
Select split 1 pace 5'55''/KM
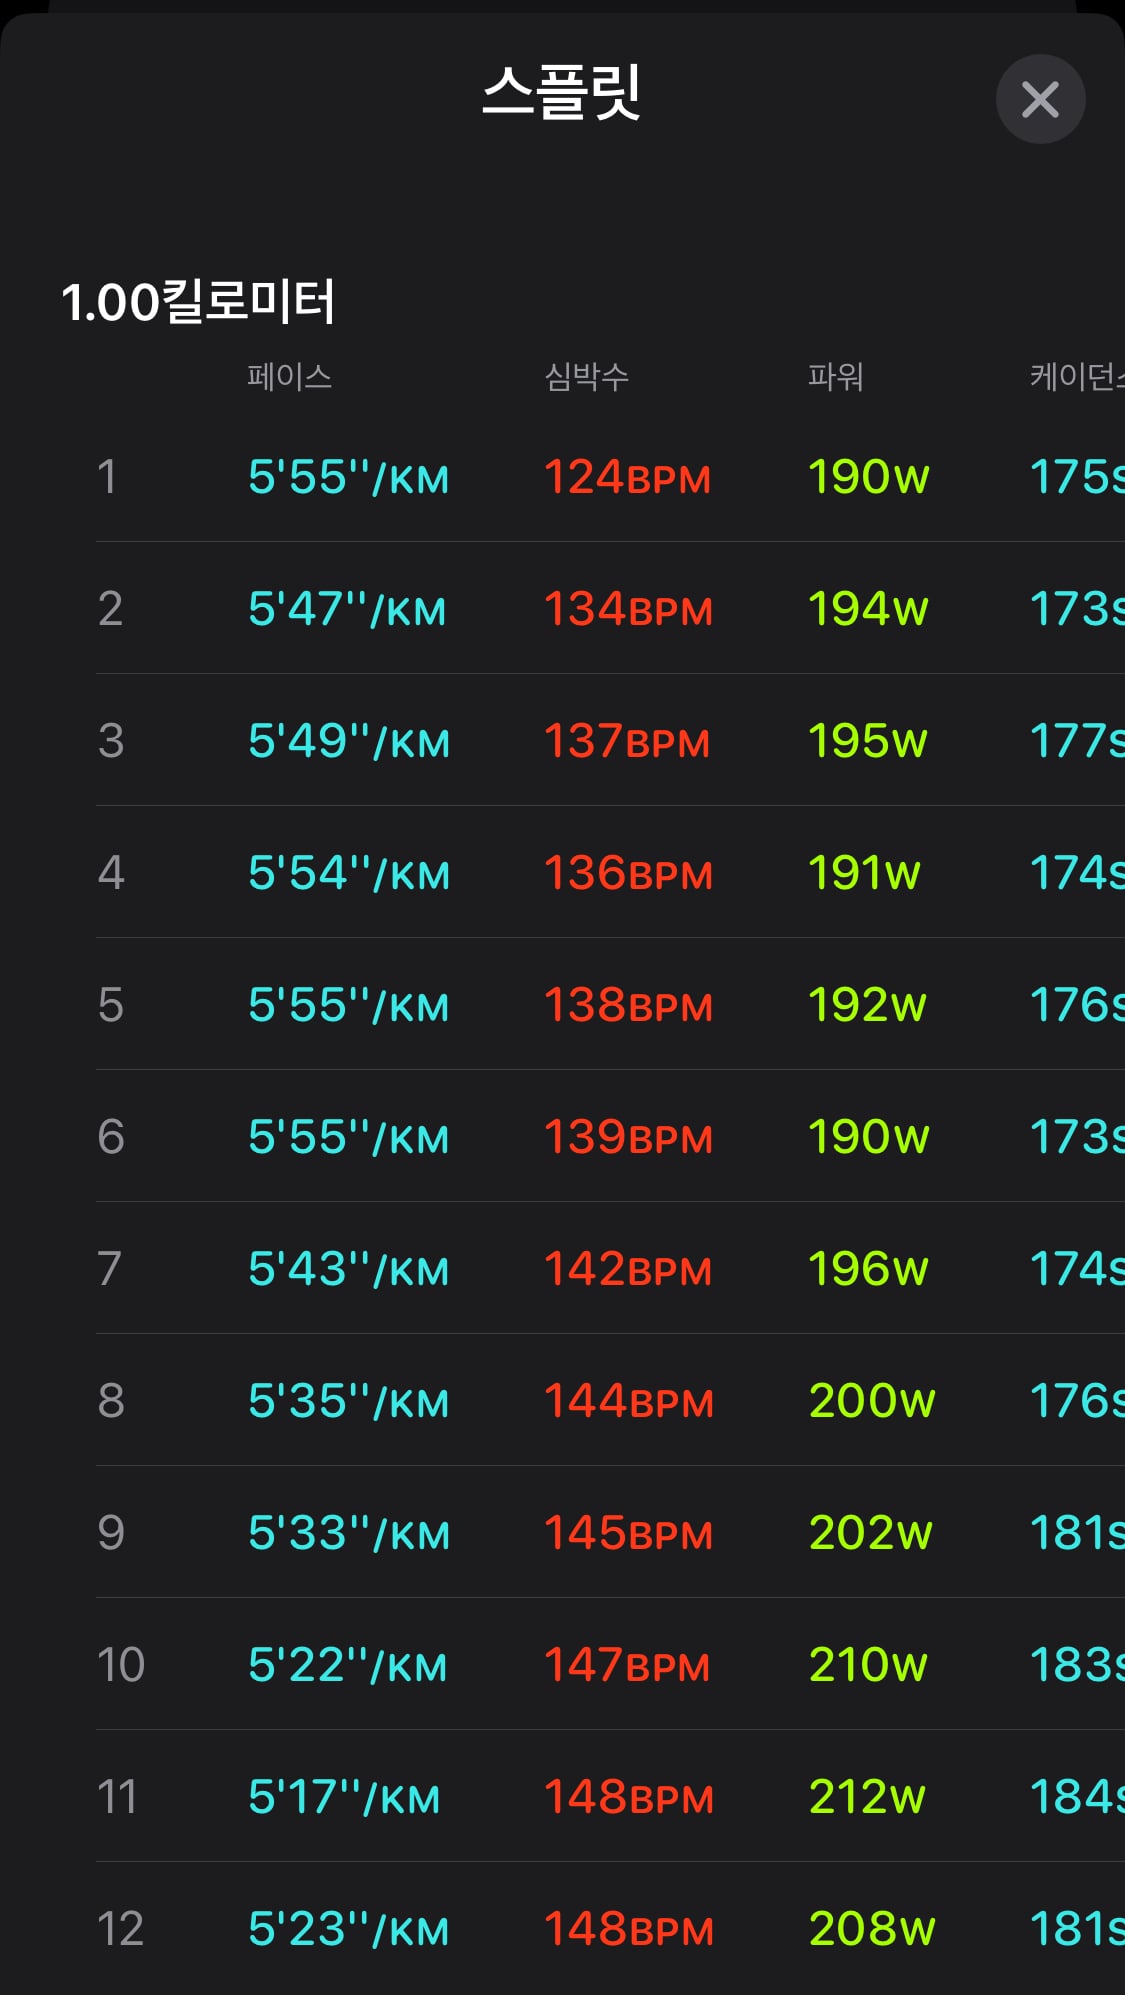tap(348, 477)
